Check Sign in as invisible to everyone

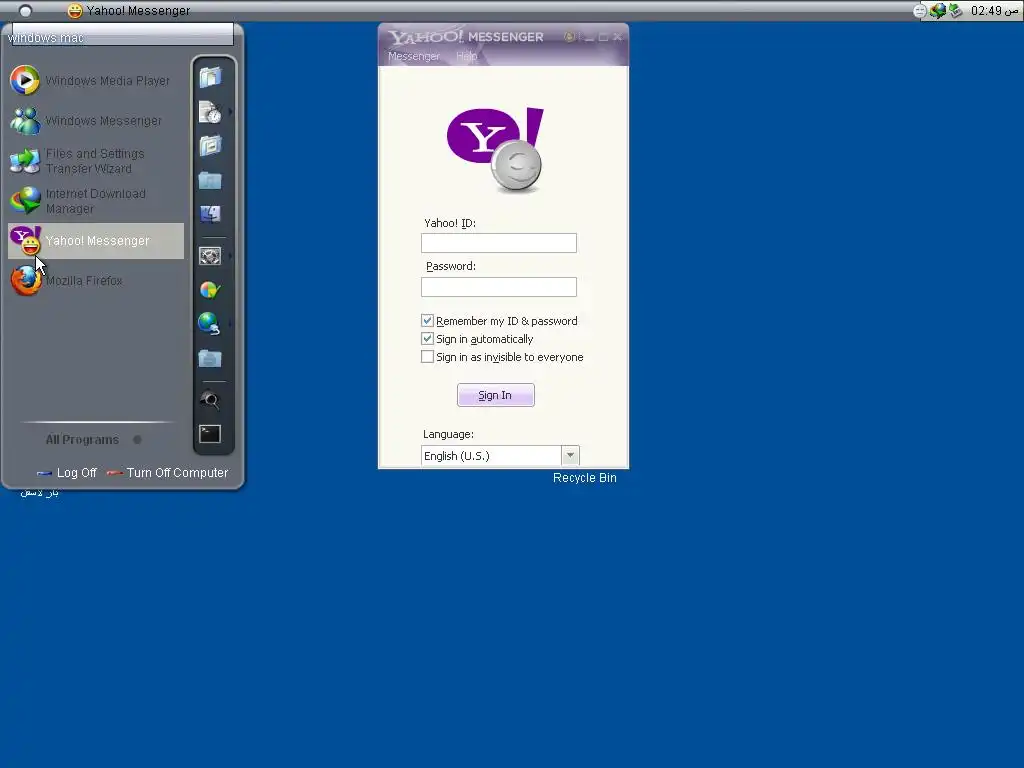coord(427,357)
